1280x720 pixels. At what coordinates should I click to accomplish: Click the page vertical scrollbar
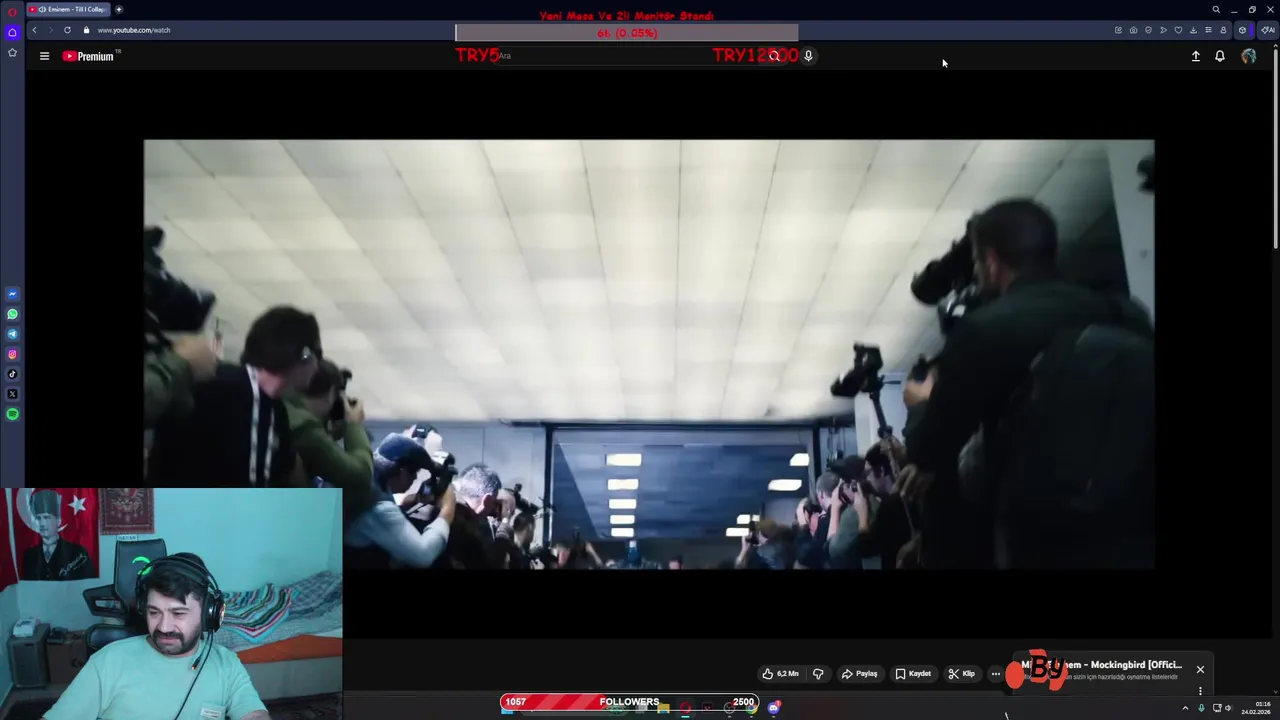coord(1275,150)
